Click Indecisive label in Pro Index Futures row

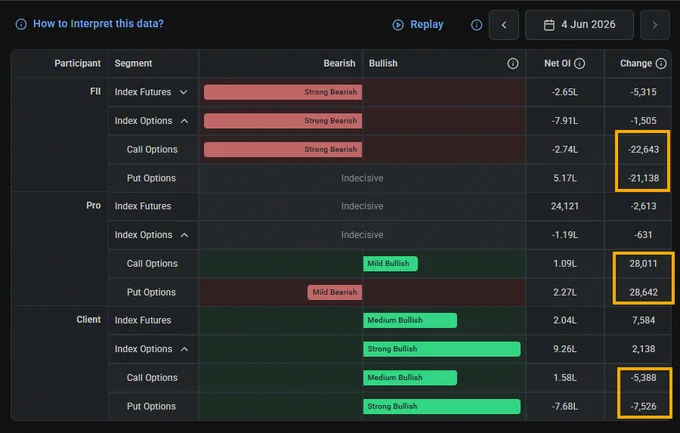(362, 206)
